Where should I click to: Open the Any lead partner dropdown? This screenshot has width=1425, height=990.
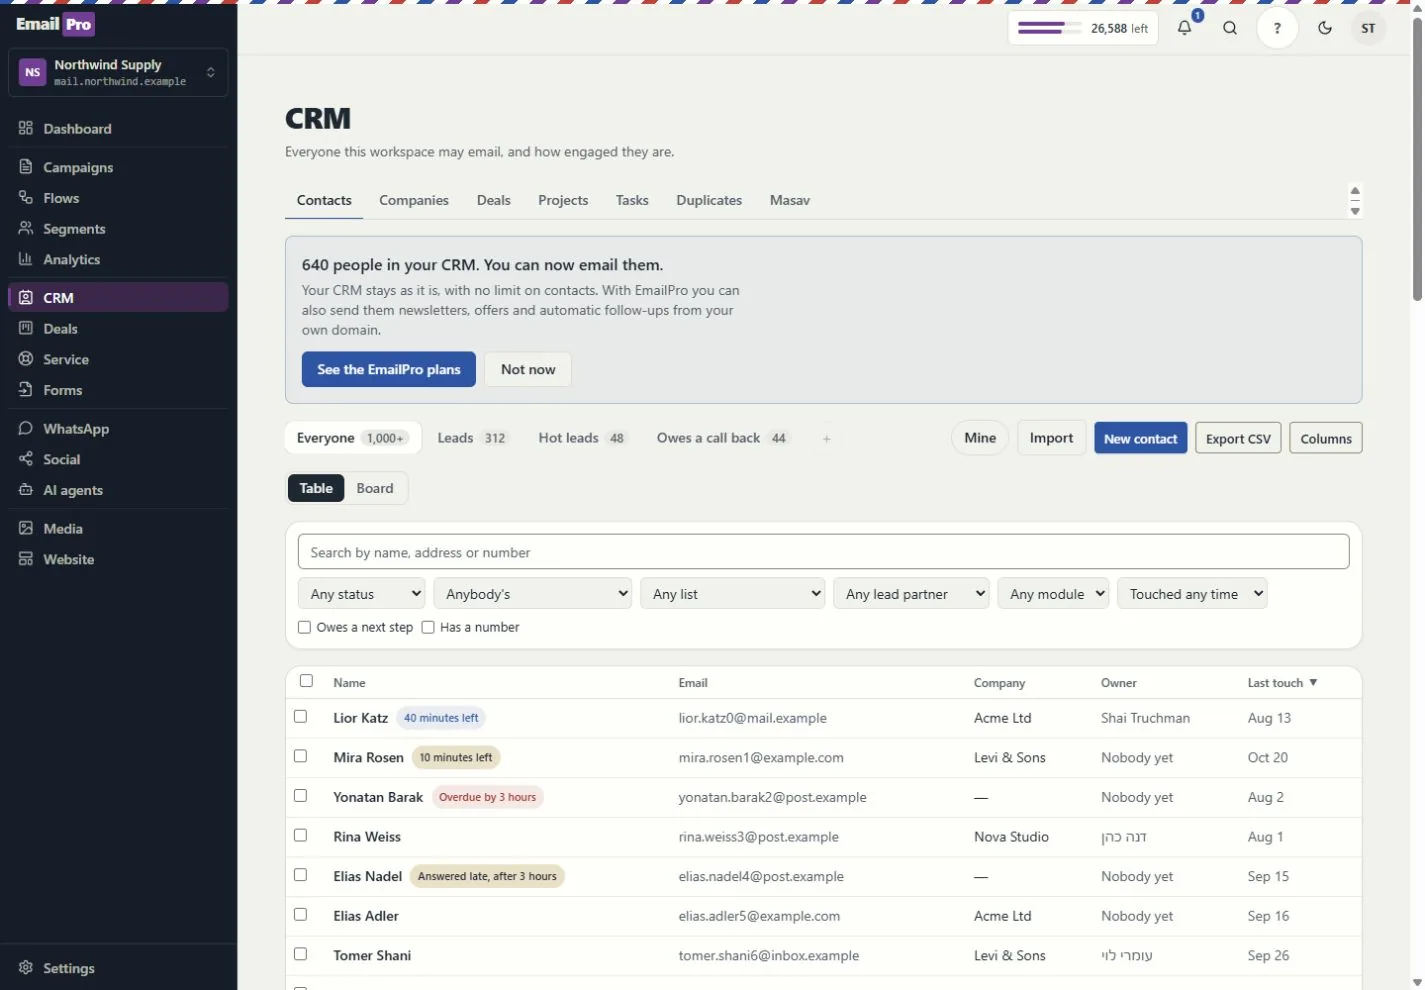click(x=911, y=594)
